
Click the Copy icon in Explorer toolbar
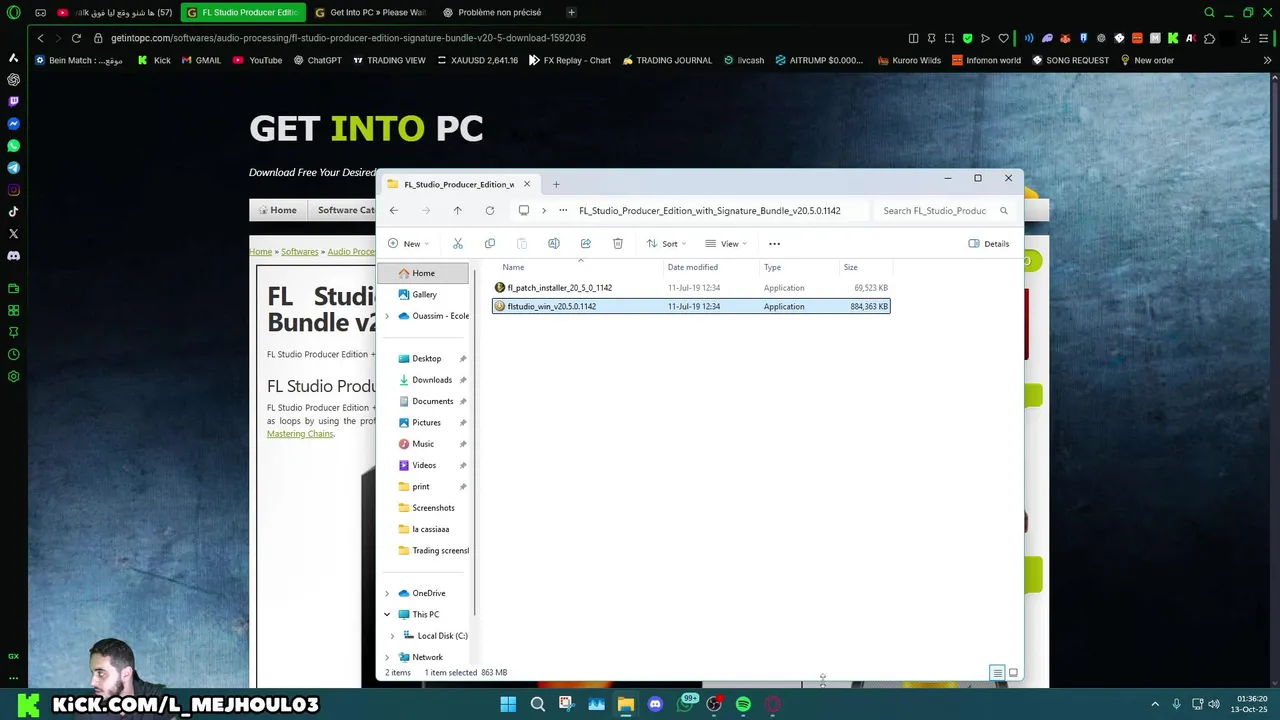(490, 243)
